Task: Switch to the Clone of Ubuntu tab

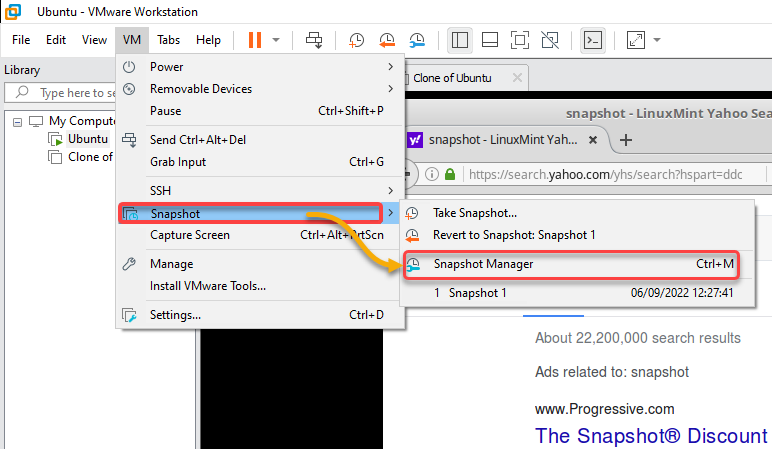Action: click(452, 78)
